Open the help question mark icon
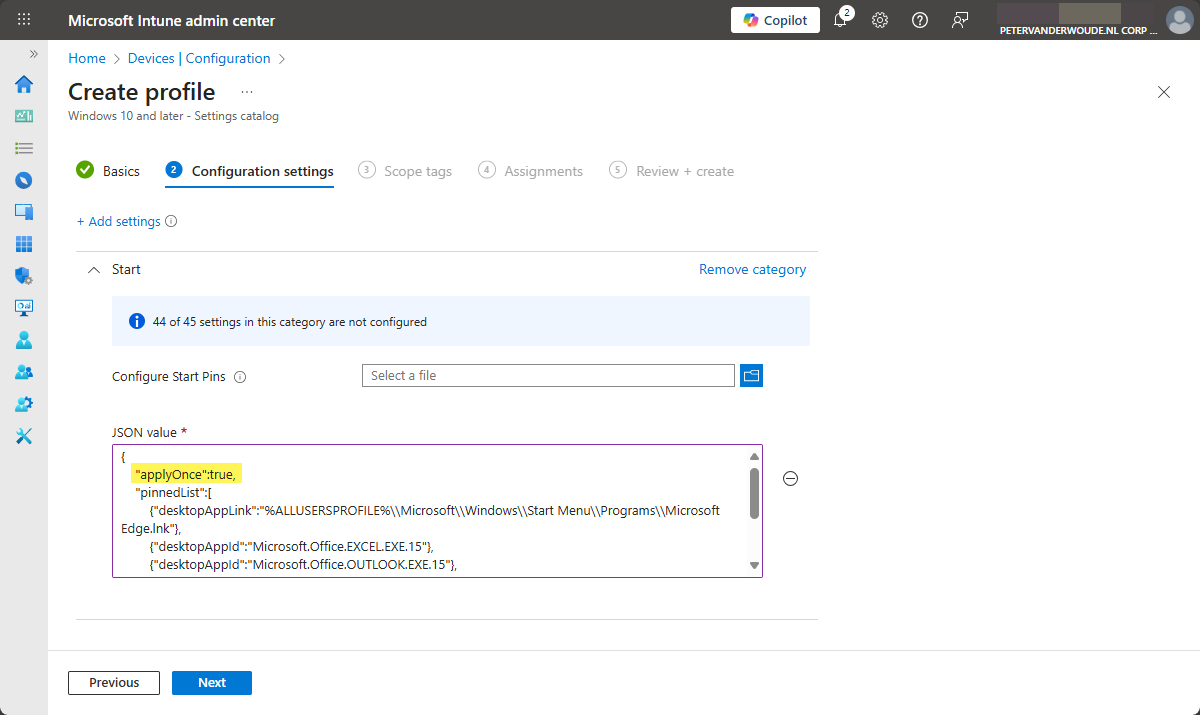Screen dimensions: 1200x715 pos(920,20)
